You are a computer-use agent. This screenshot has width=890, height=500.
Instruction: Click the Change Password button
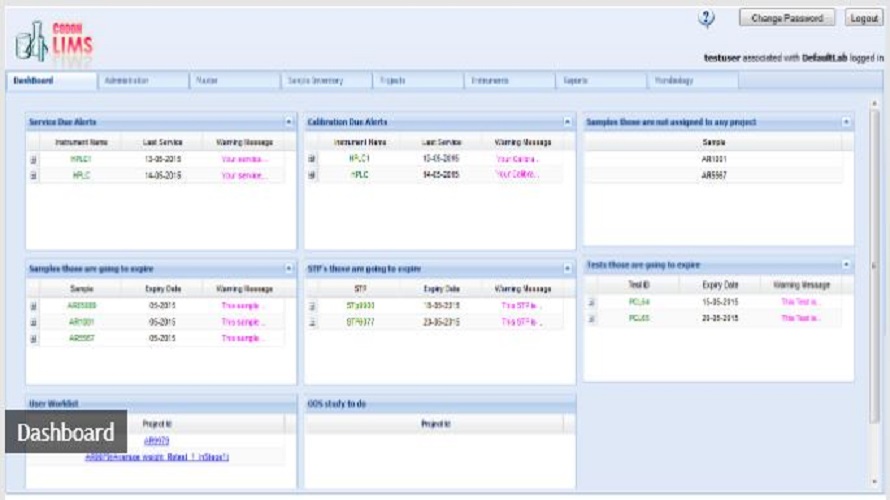[787, 18]
